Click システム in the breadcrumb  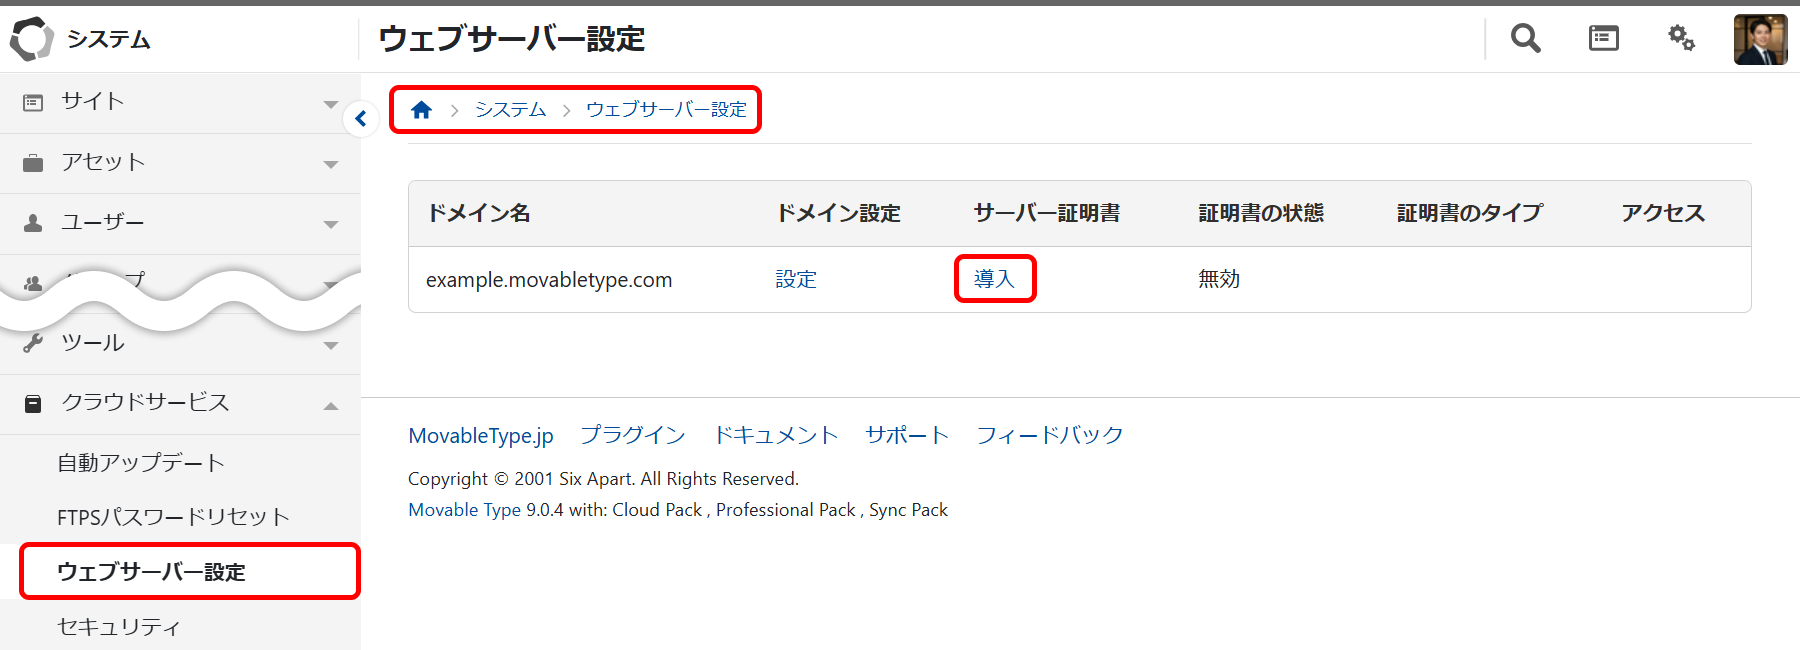click(x=510, y=110)
